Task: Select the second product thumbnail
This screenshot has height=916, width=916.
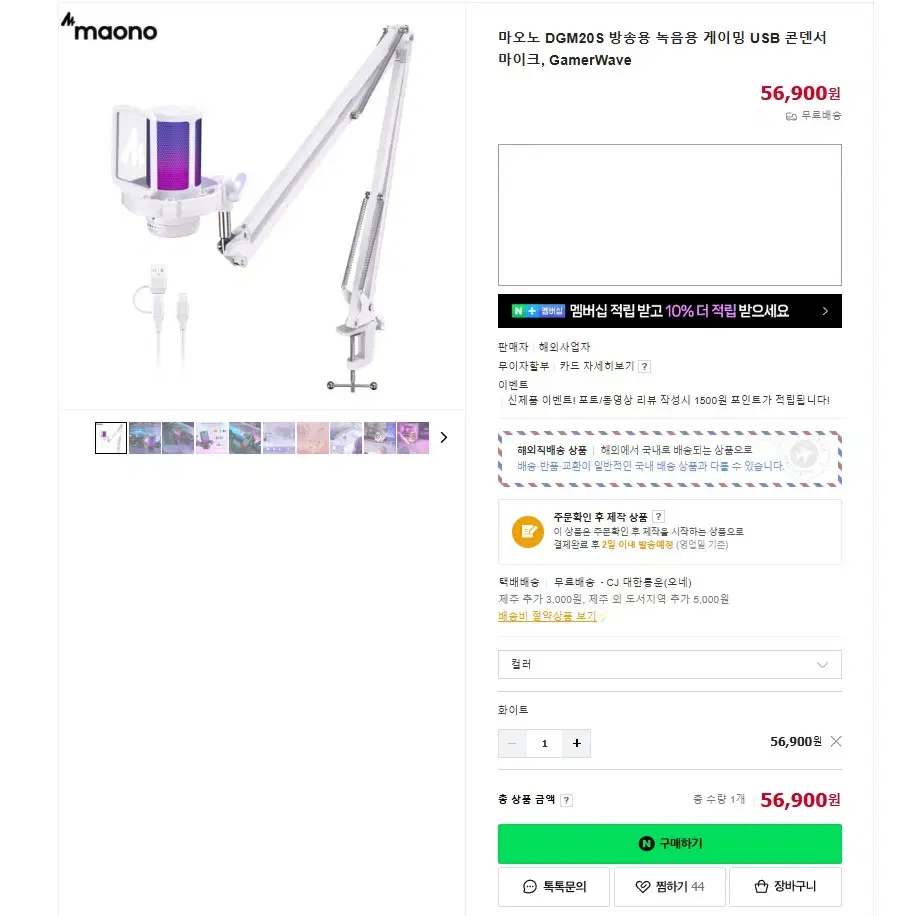Action: click(x=145, y=438)
